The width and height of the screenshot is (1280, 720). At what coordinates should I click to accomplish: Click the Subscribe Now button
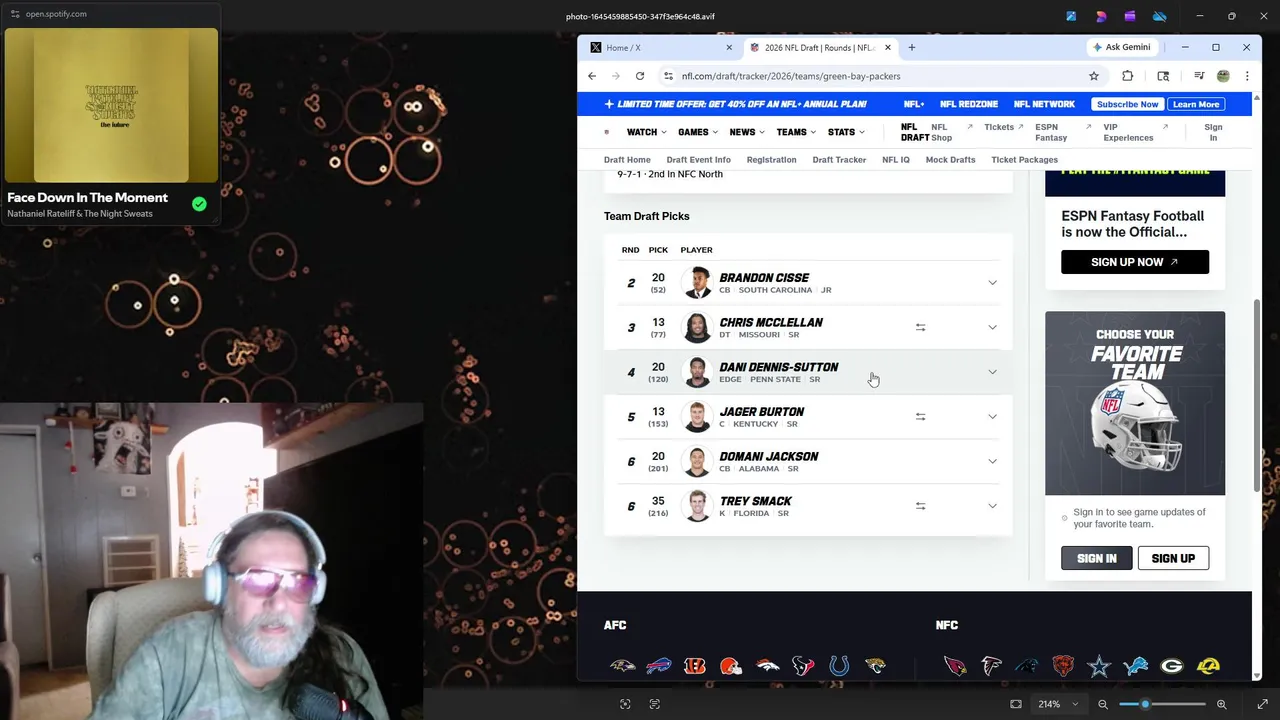pos(1127,104)
